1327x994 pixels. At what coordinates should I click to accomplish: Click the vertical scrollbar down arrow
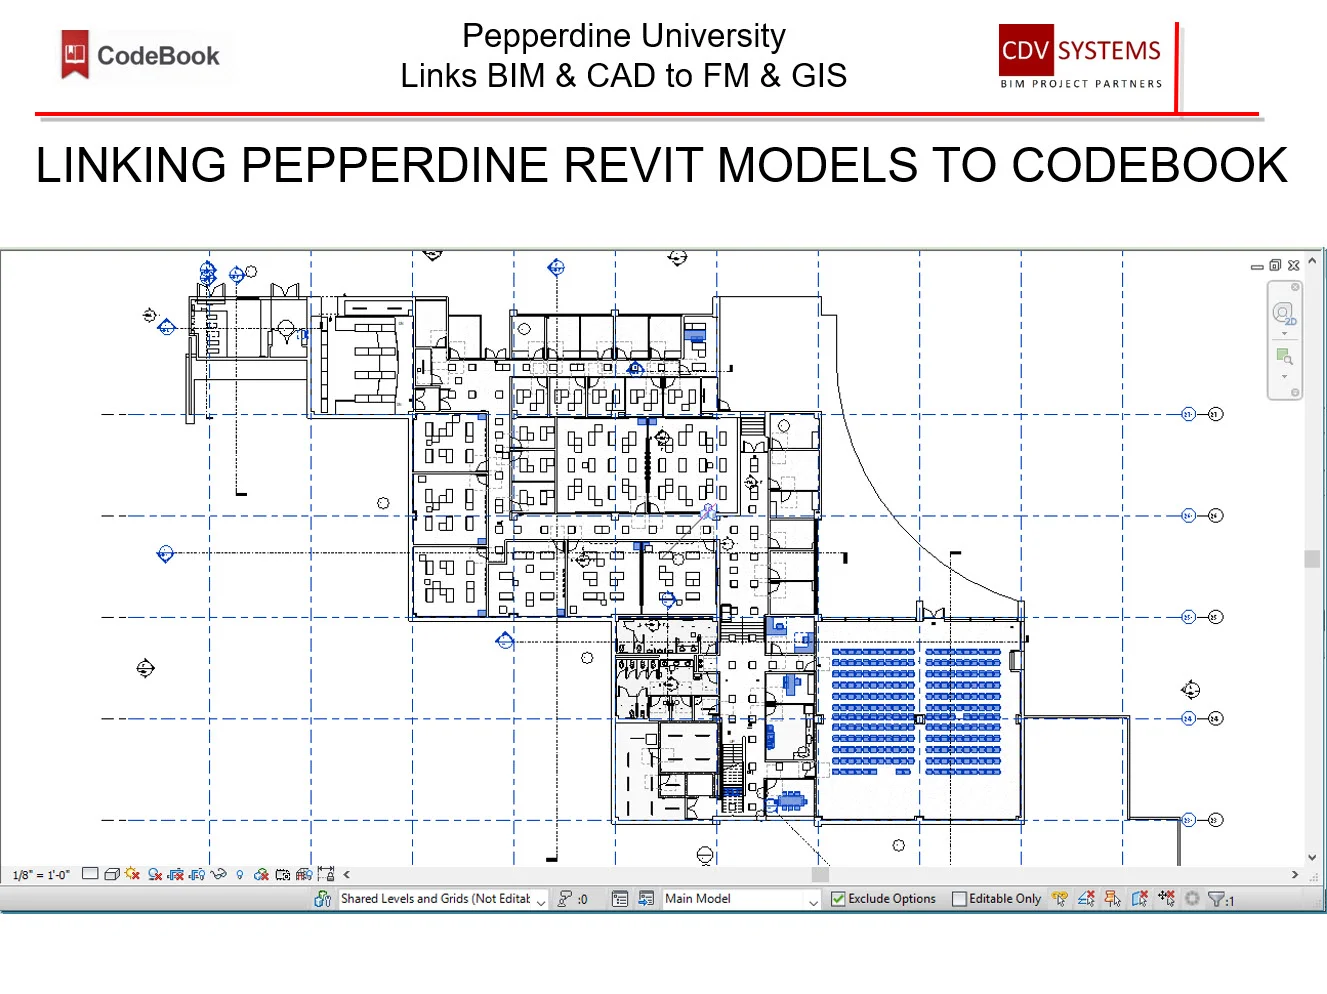[1312, 857]
